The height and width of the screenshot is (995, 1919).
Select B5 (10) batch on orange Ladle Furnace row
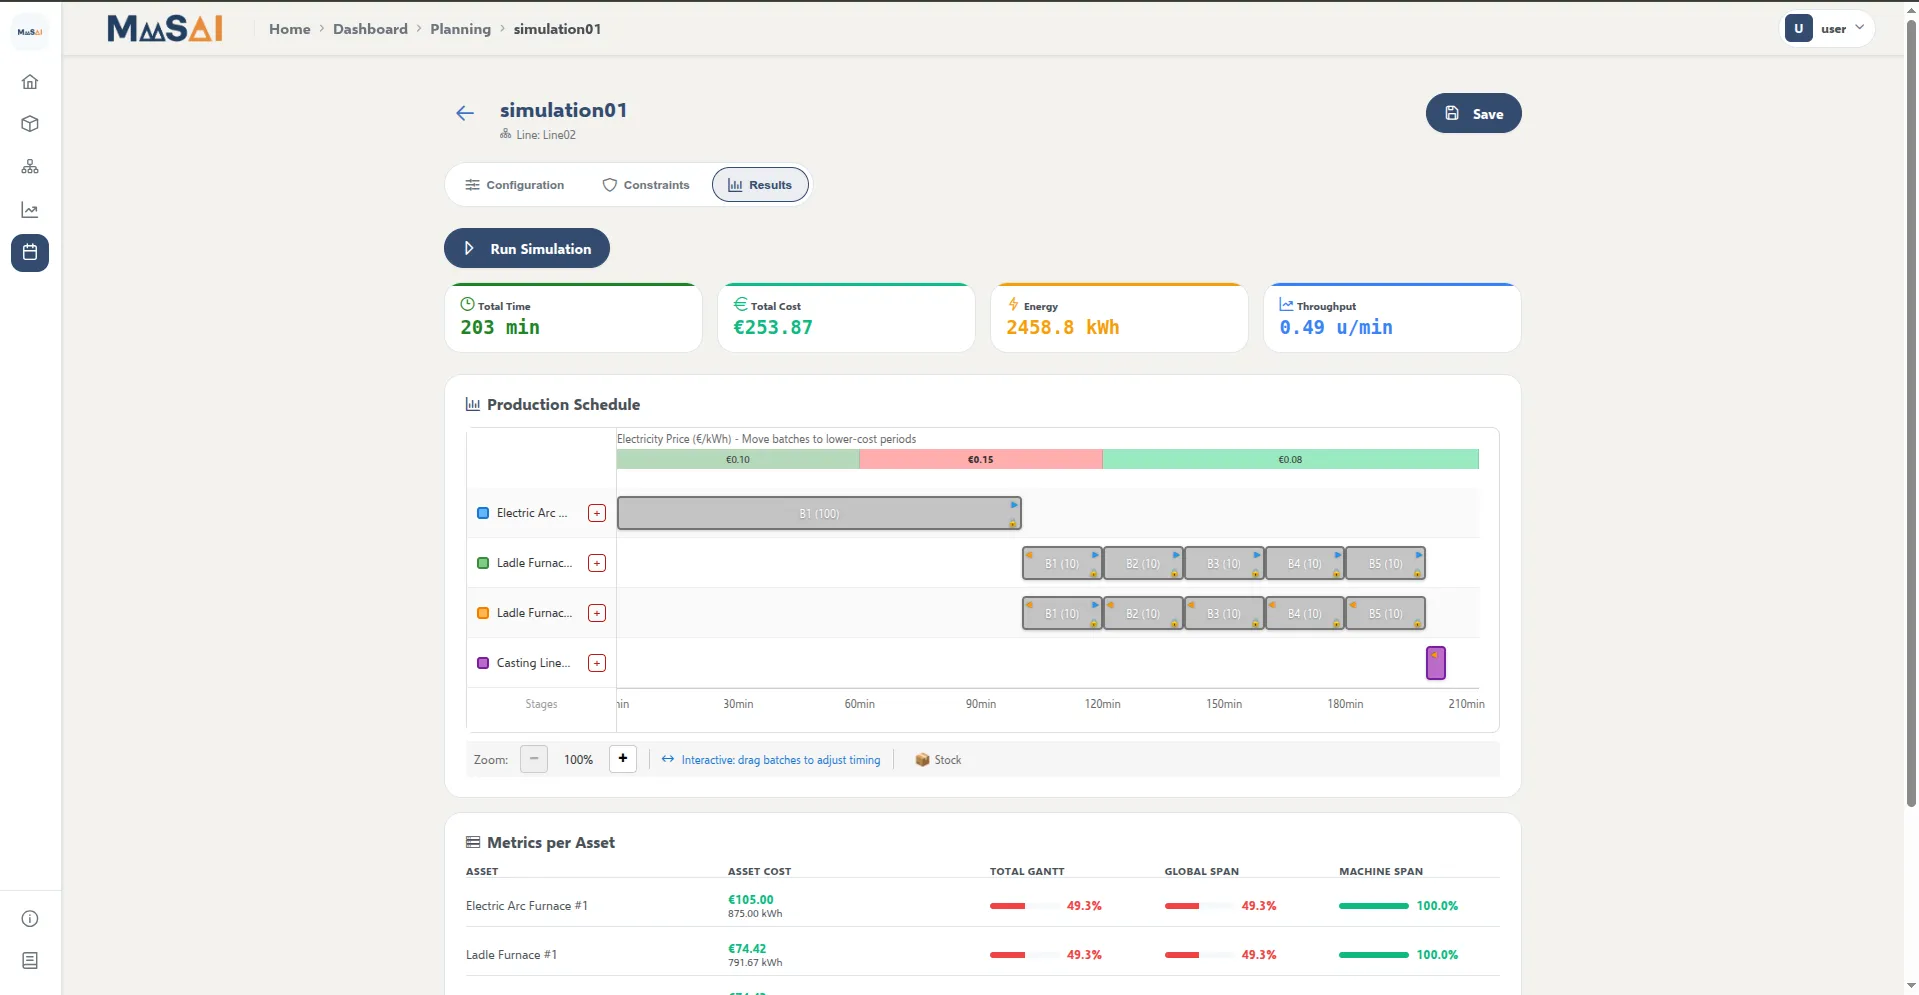pos(1385,613)
